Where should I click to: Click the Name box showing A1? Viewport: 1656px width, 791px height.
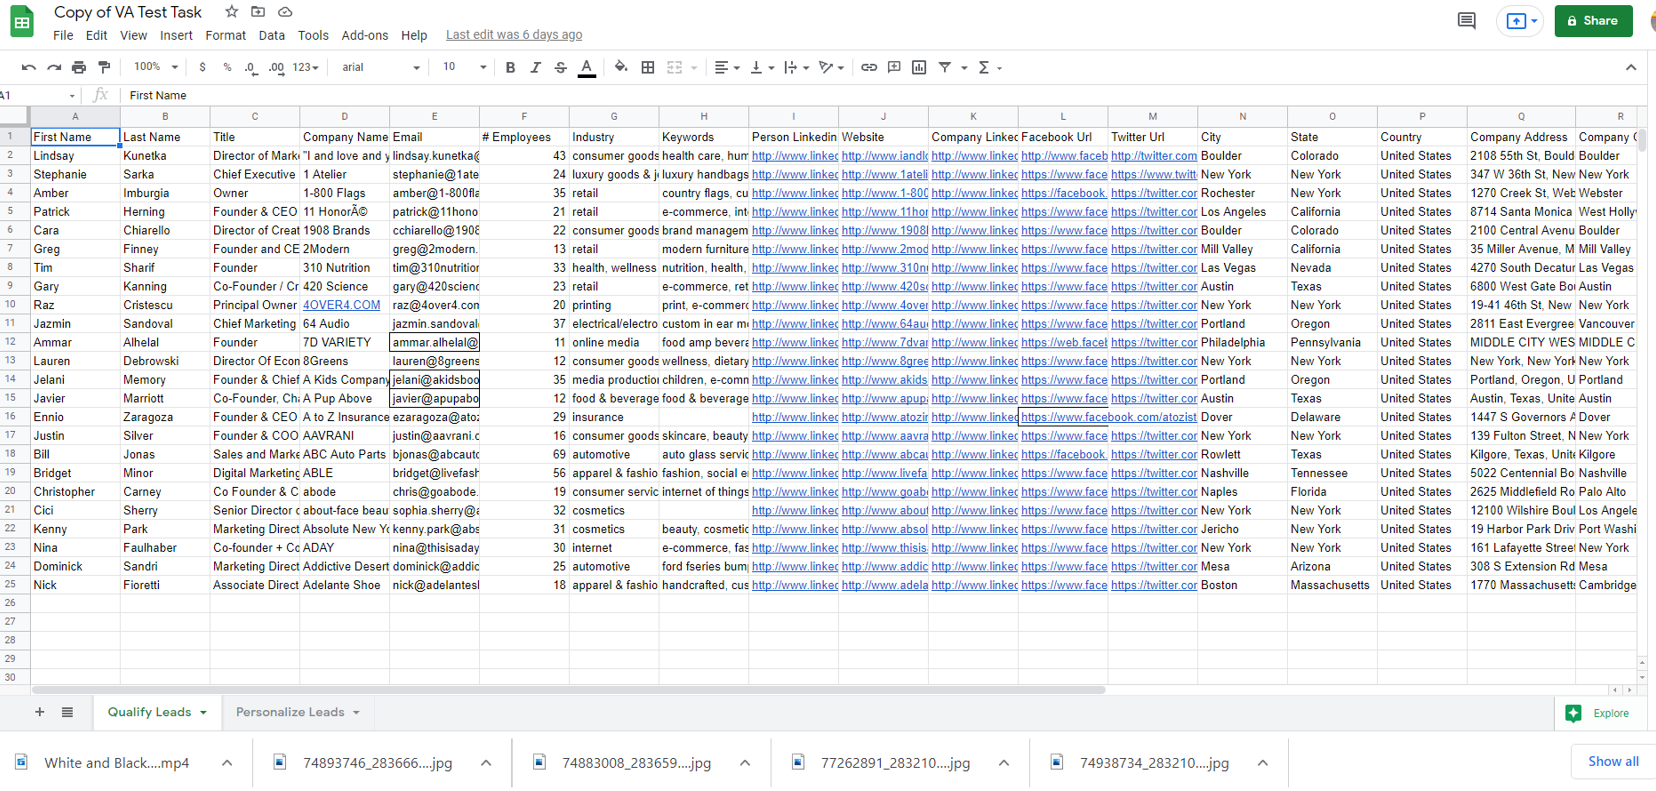(38, 95)
